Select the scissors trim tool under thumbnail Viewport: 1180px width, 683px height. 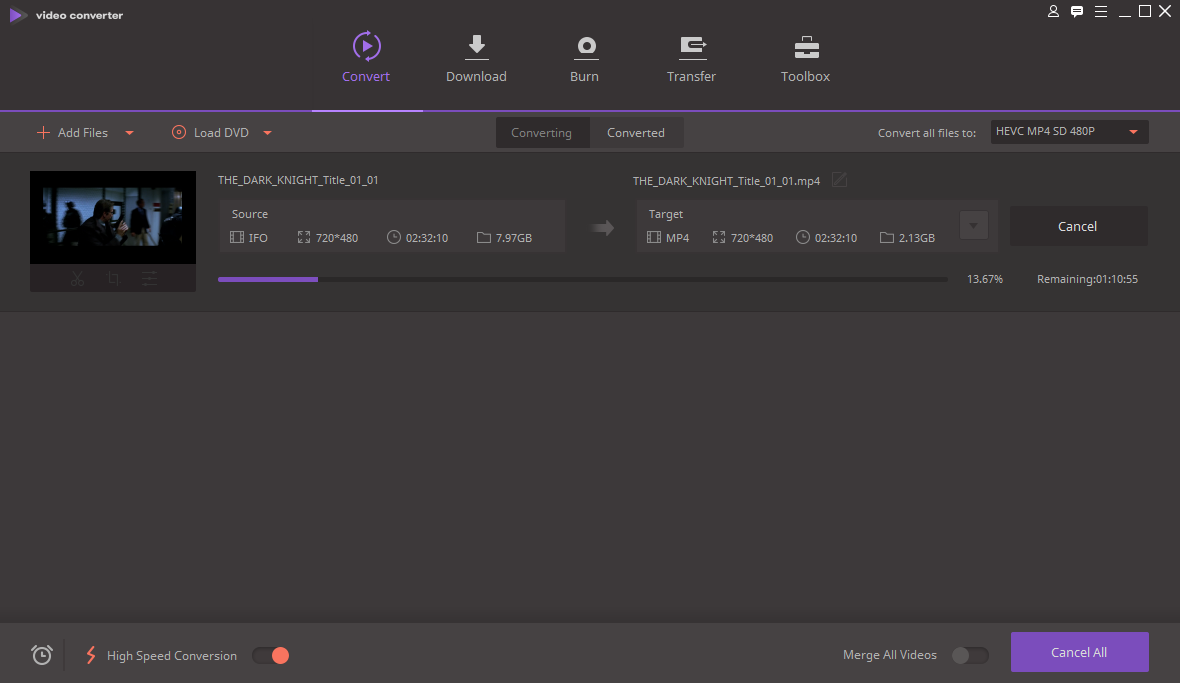77,279
